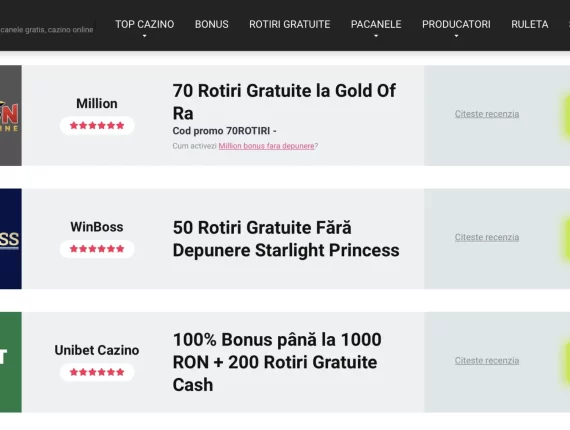Expand the PACANELE menu arrow
This screenshot has height=430, width=570.
376,36
